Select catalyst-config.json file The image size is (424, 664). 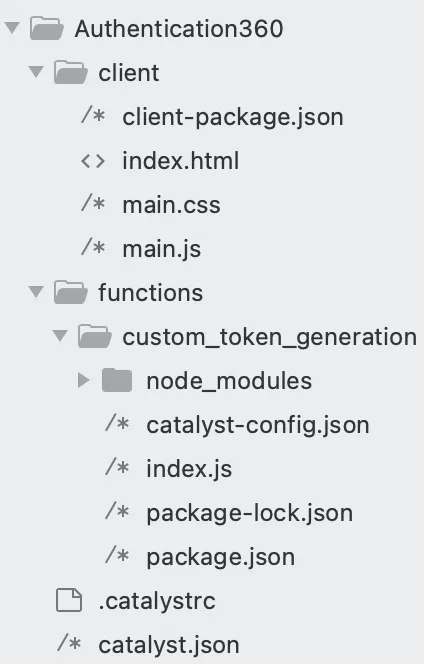258,426
